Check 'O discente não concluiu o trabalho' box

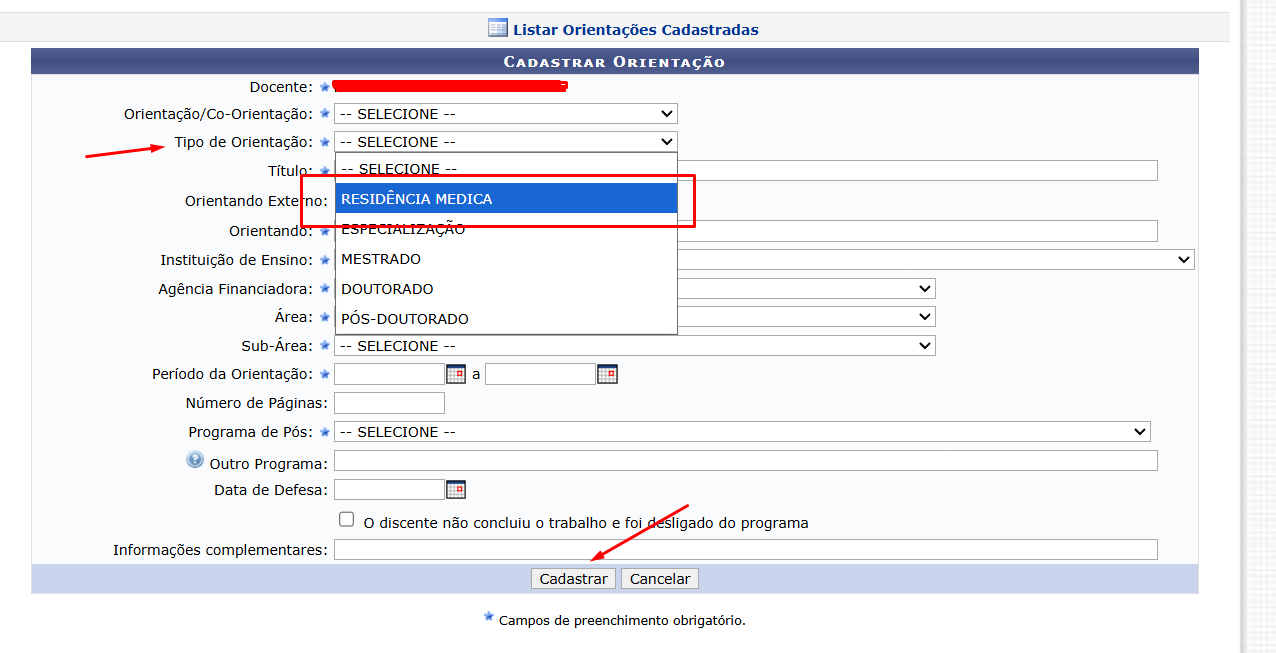(347, 520)
